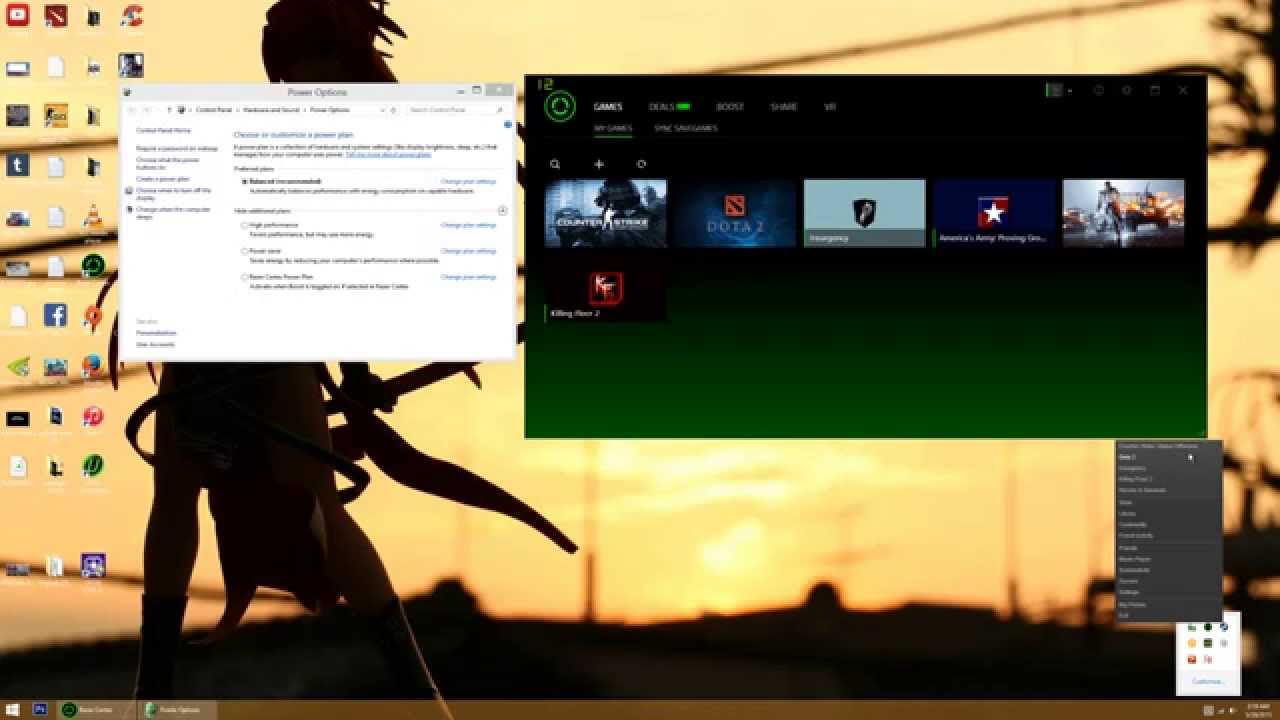Switch to the SHARE tab
Viewport: 1280px width, 720px height.
784,107
